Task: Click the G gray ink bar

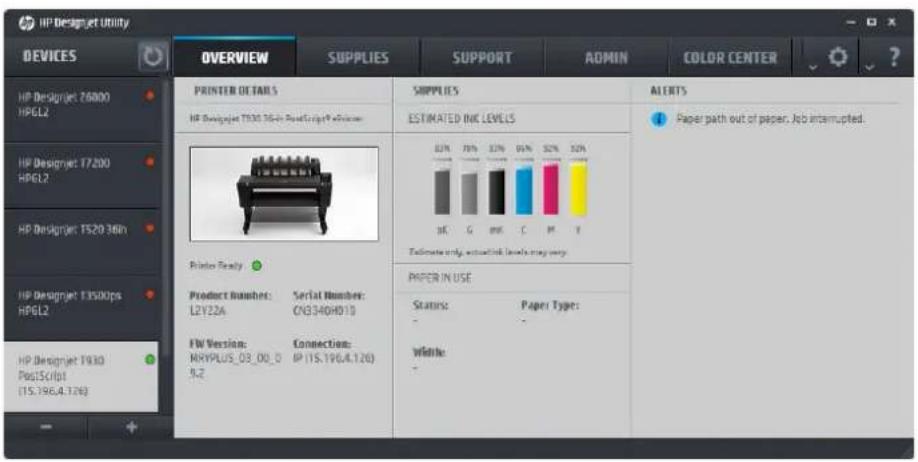Action: [x=470, y=194]
